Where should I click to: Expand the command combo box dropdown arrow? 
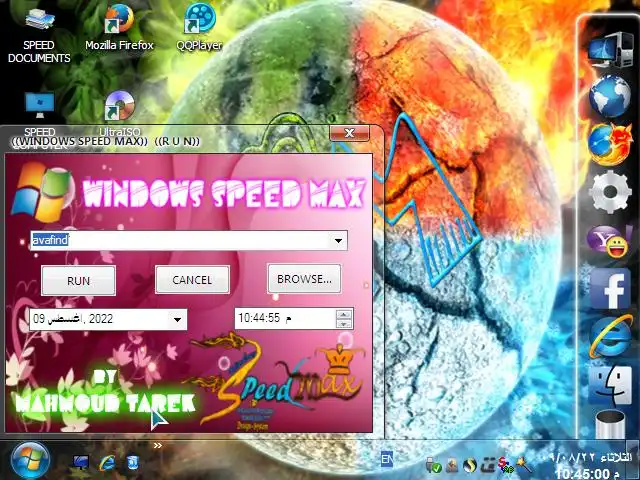[338, 240]
